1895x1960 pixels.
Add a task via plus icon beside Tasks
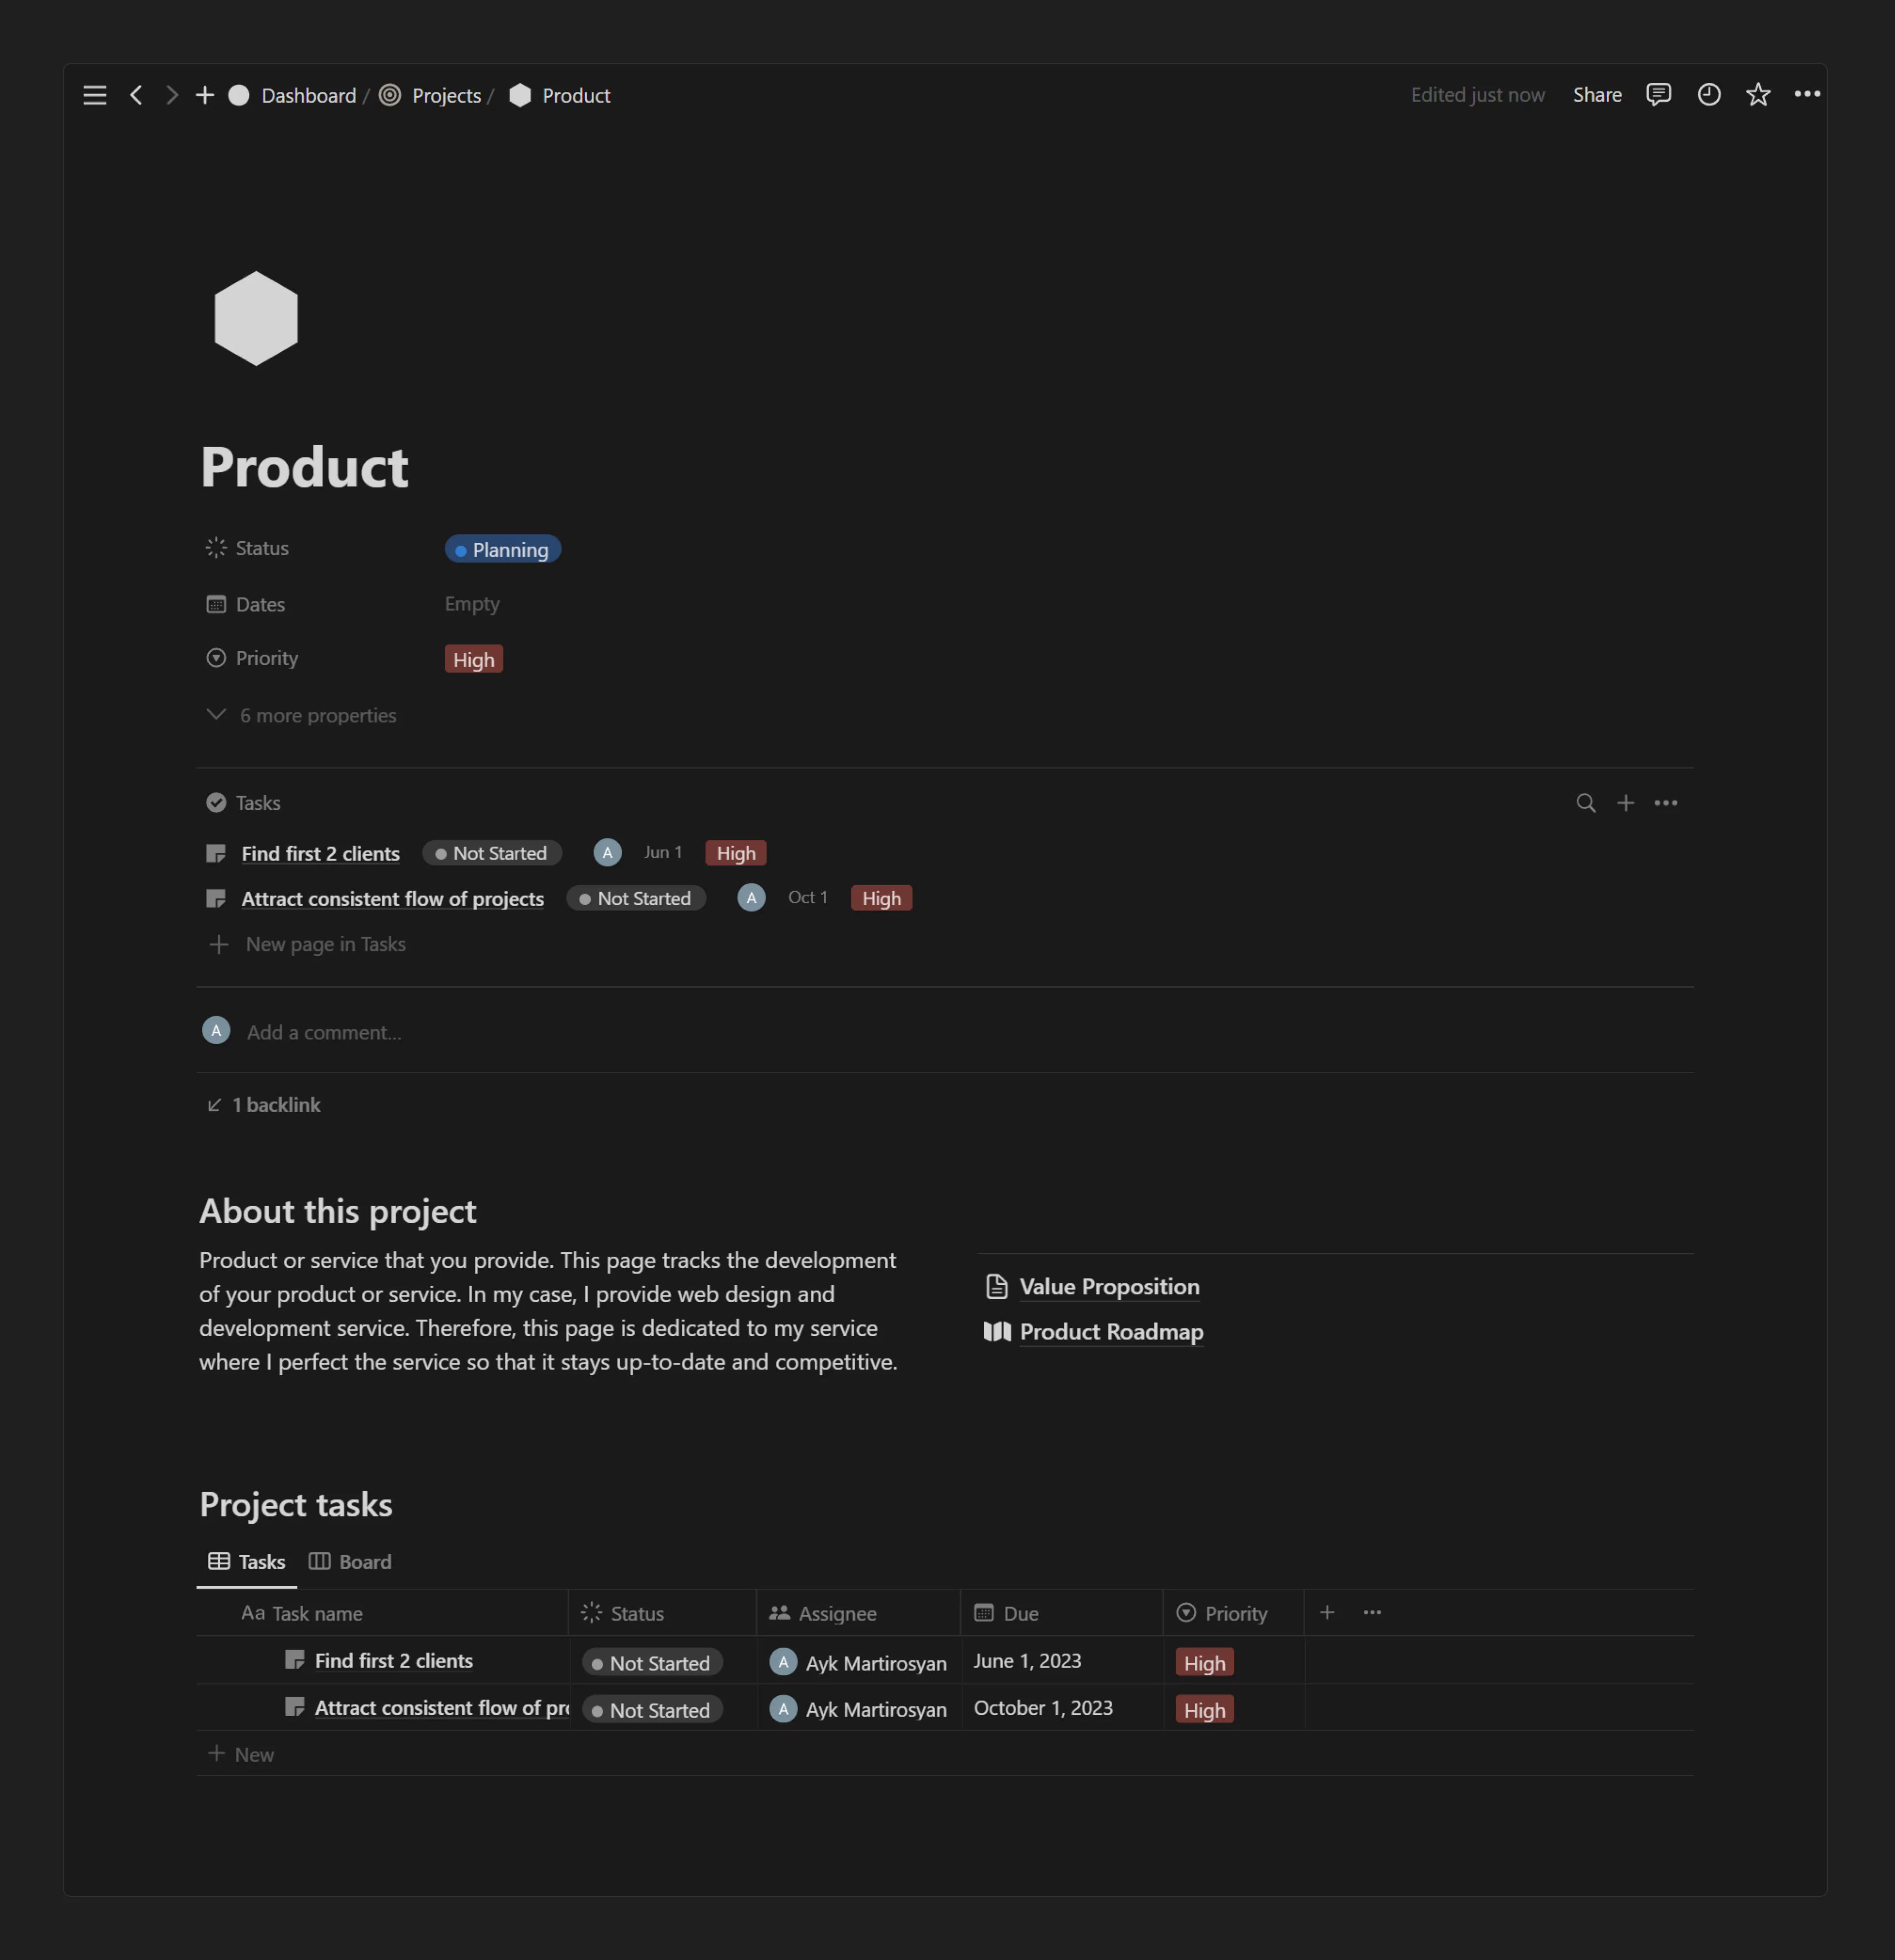(1626, 802)
